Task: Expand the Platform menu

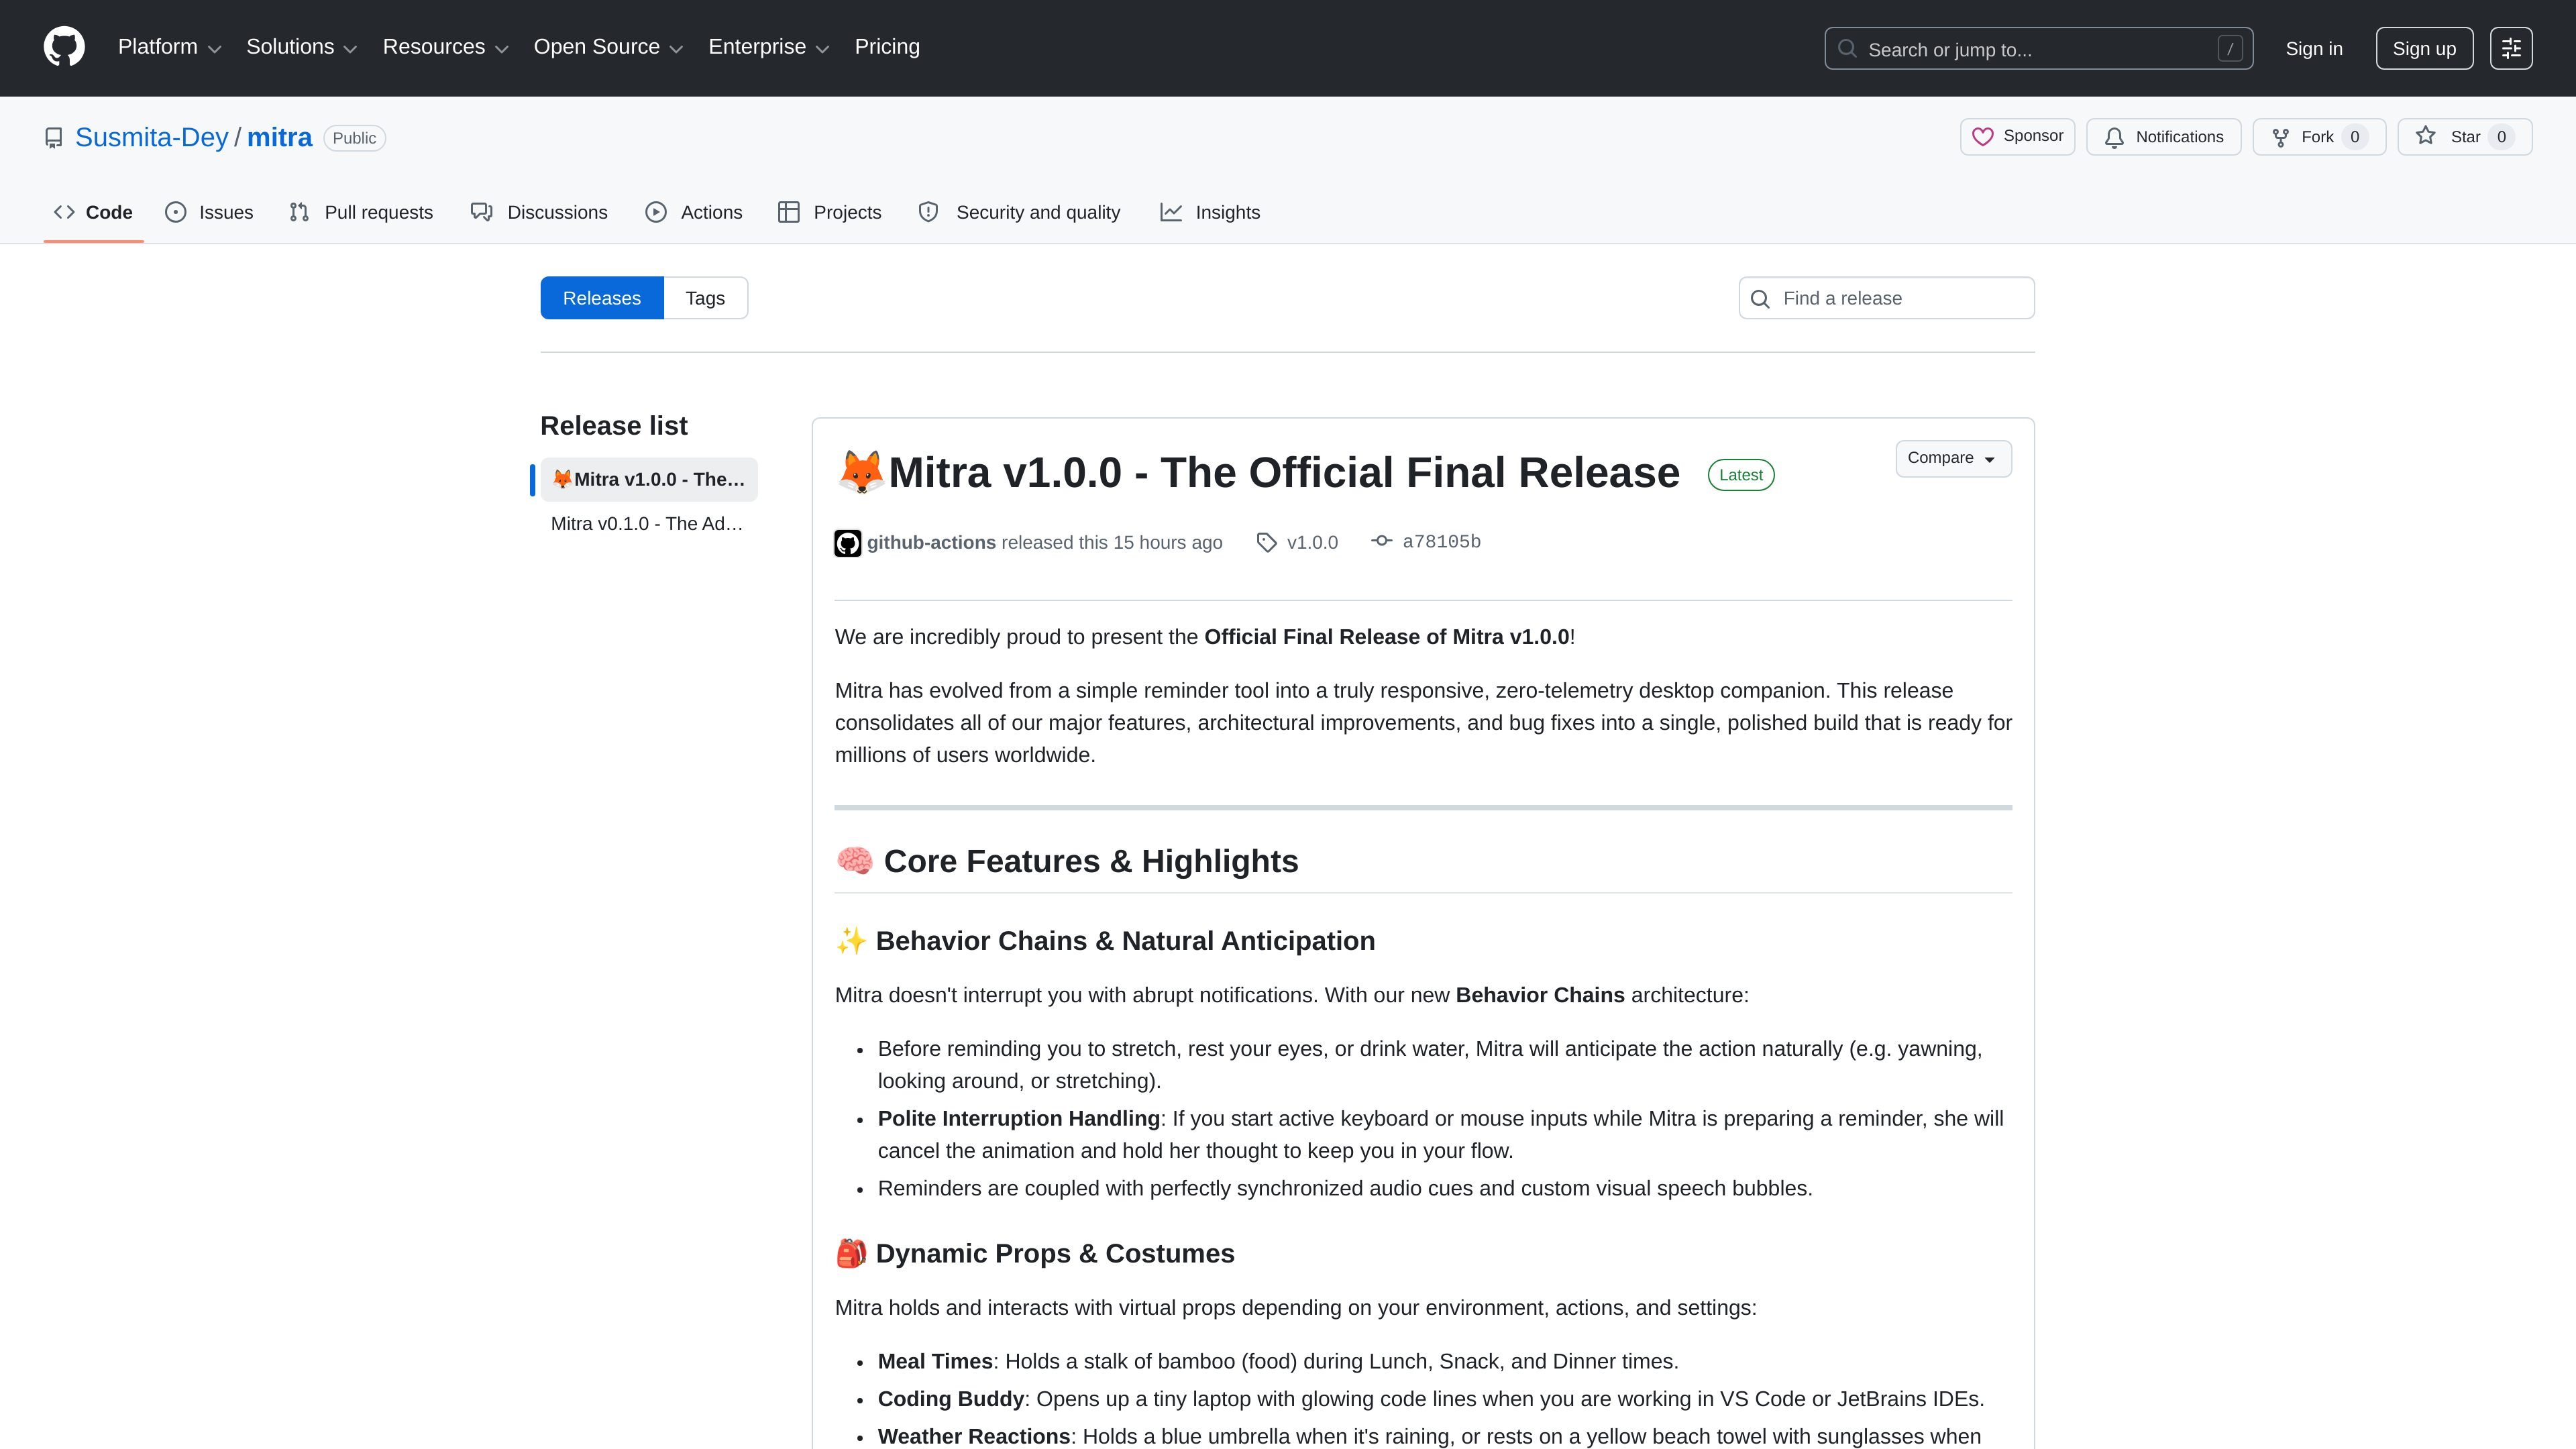Action: [x=169, y=47]
